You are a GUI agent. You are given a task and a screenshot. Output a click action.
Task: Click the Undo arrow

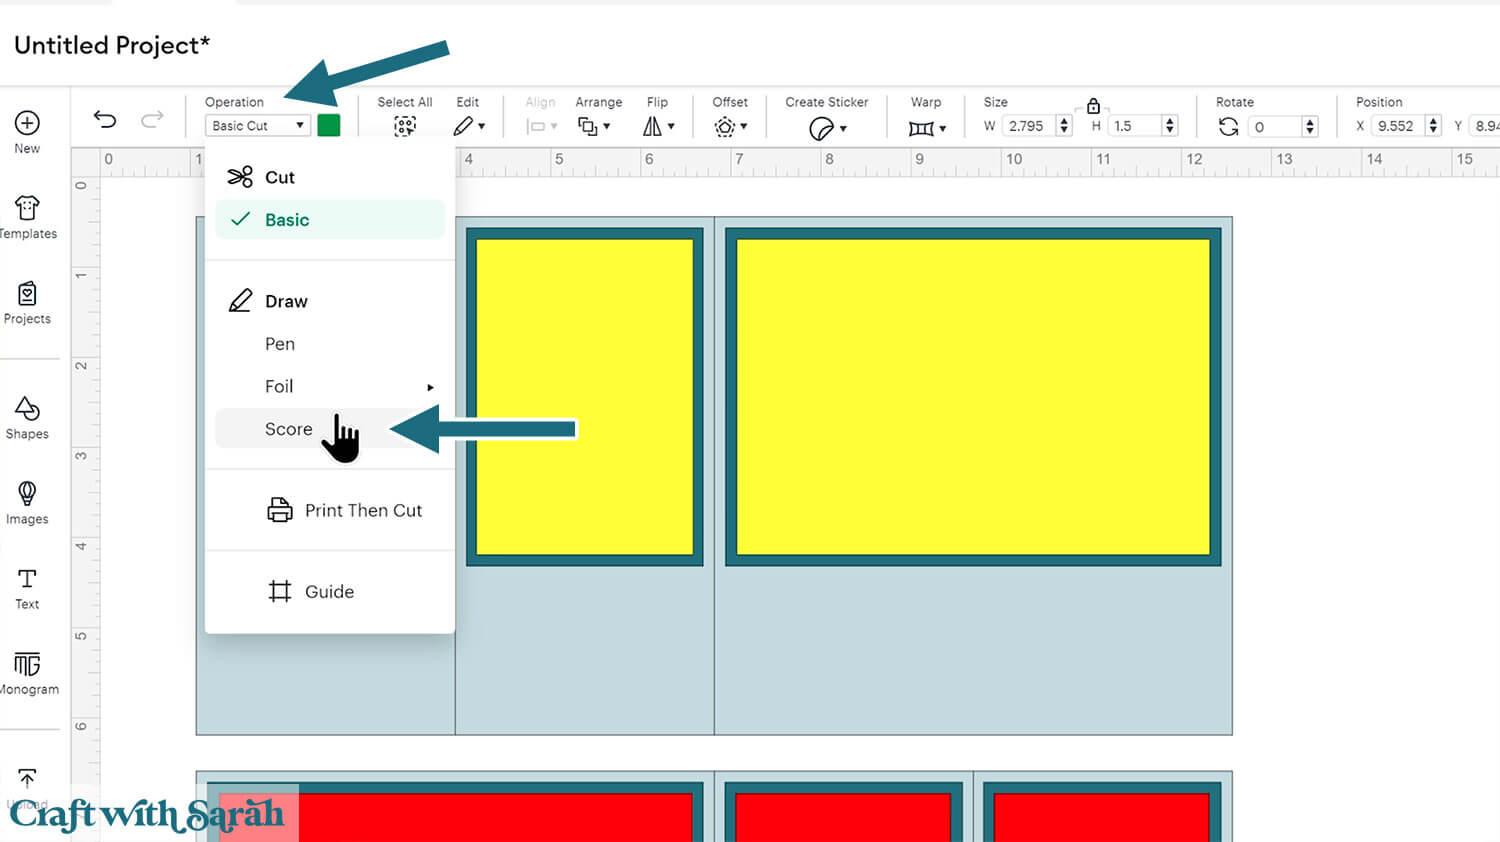pos(105,120)
